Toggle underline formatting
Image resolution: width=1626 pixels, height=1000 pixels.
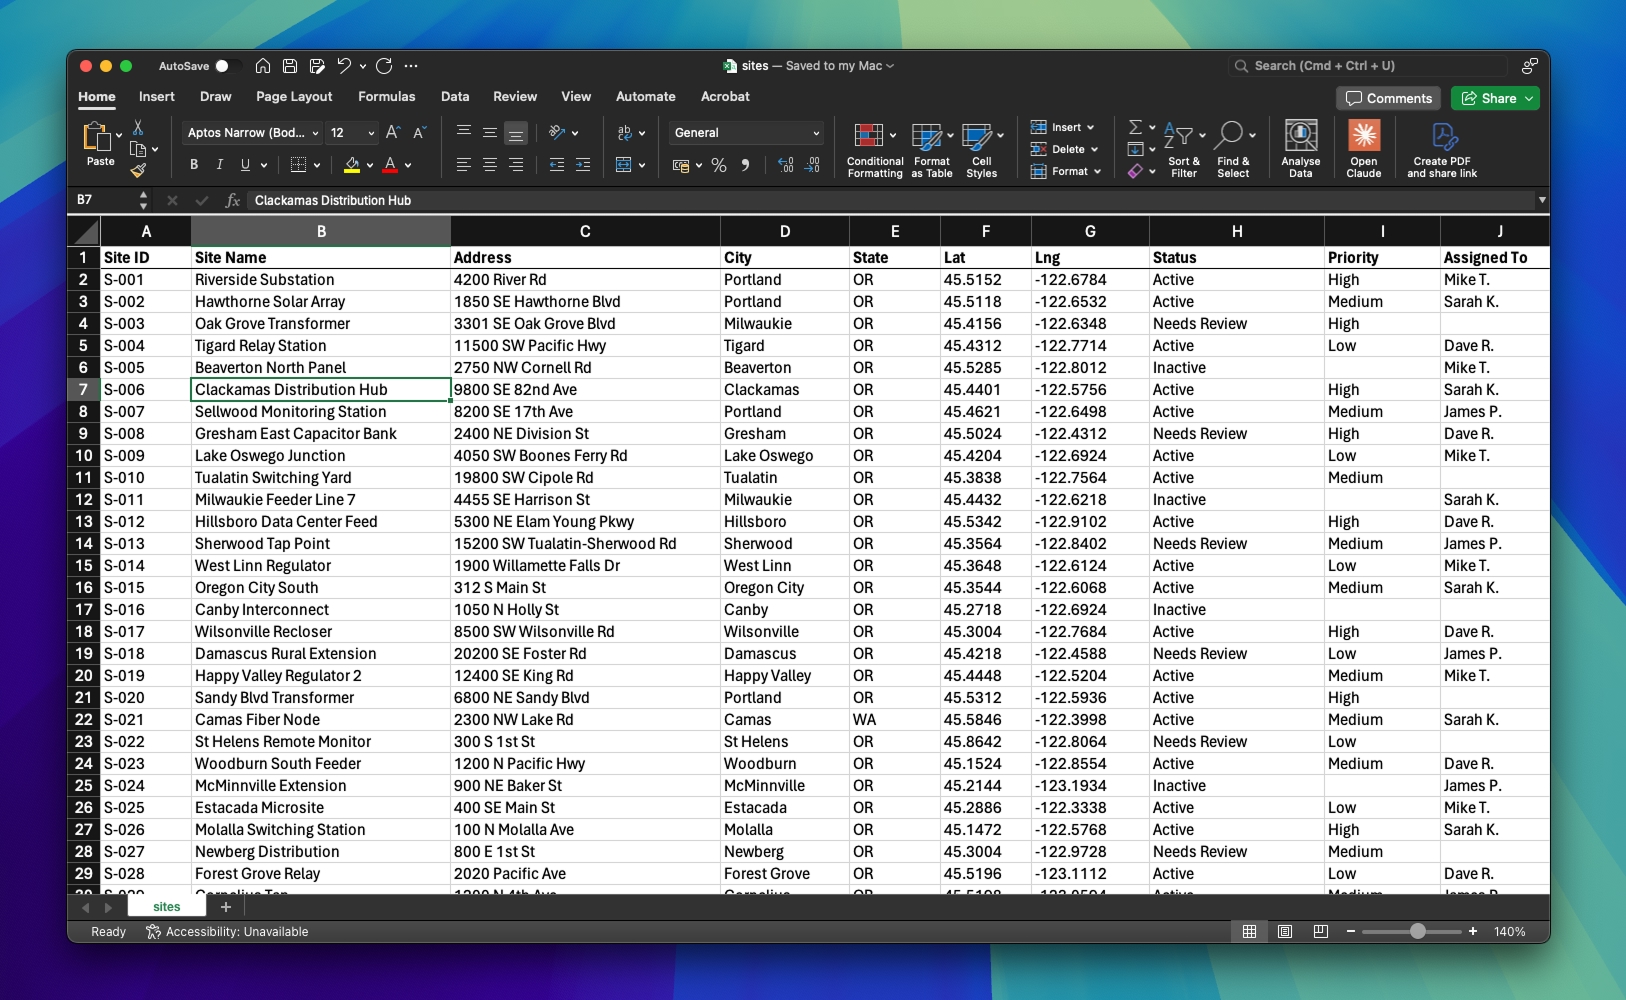(247, 165)
